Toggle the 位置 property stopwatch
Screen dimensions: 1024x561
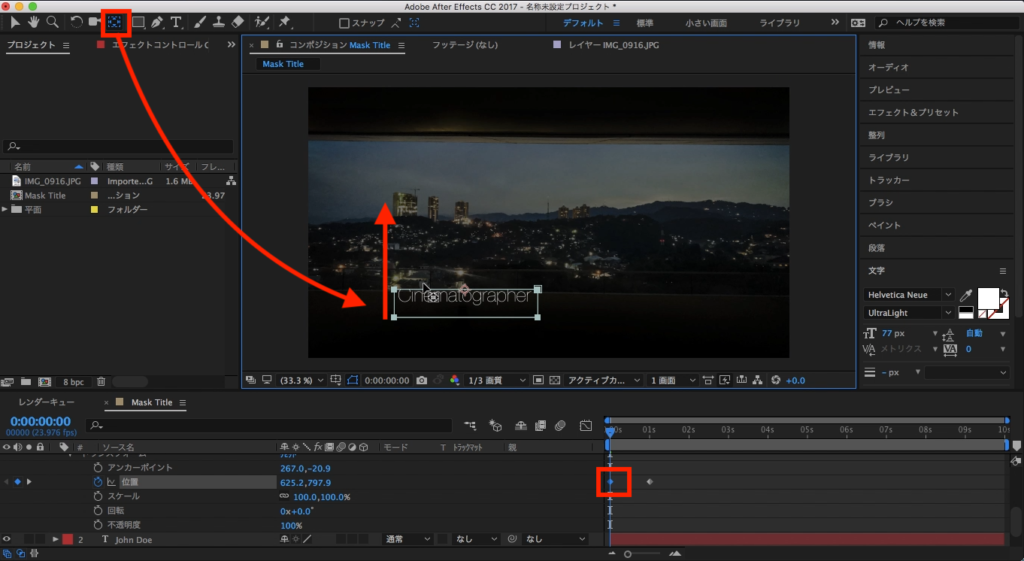[x=98, y=482]
